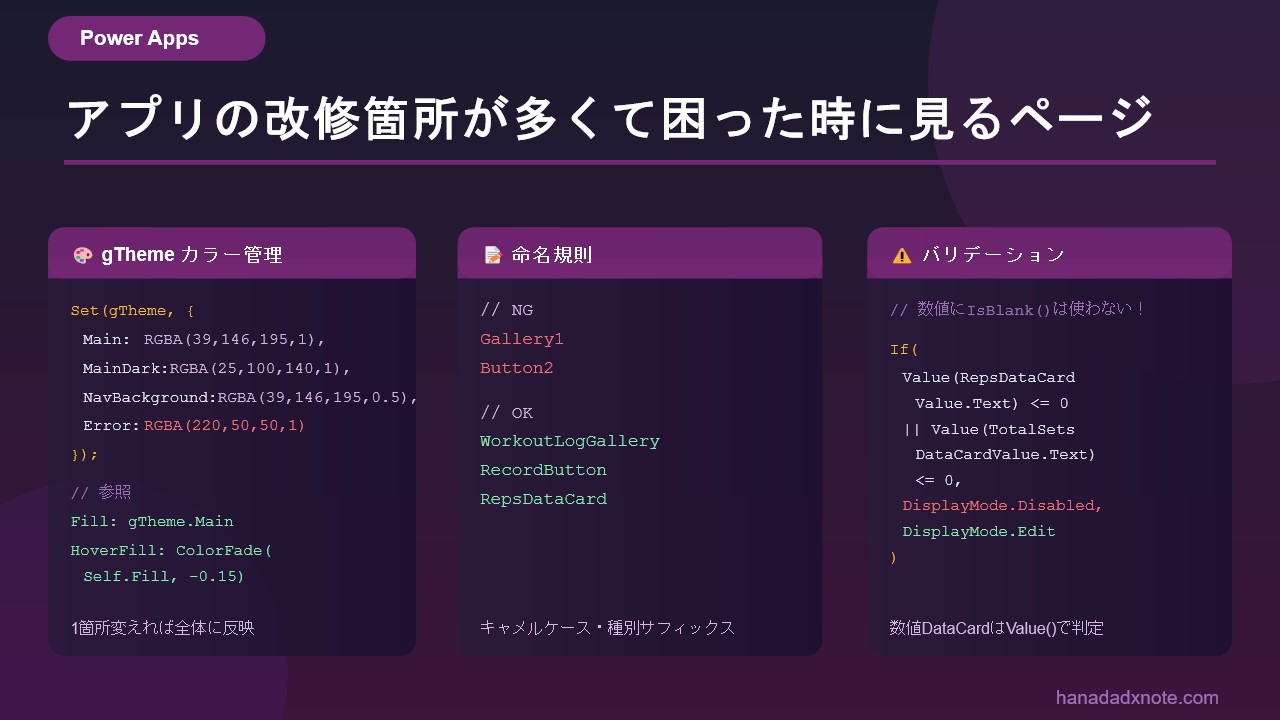The image size is (1280, 720).
Task: Click the code line Set(gTheme, {
Action: click(133, 311)
